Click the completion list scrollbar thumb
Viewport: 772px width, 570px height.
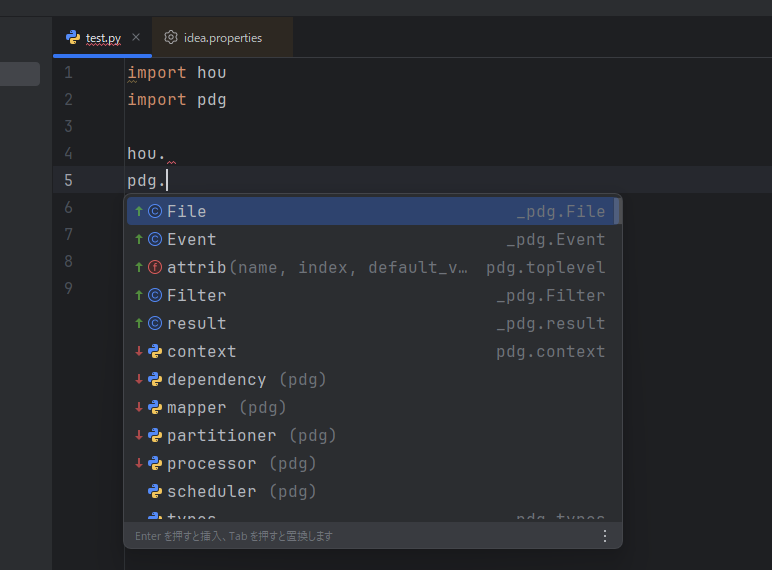point(617,211)
